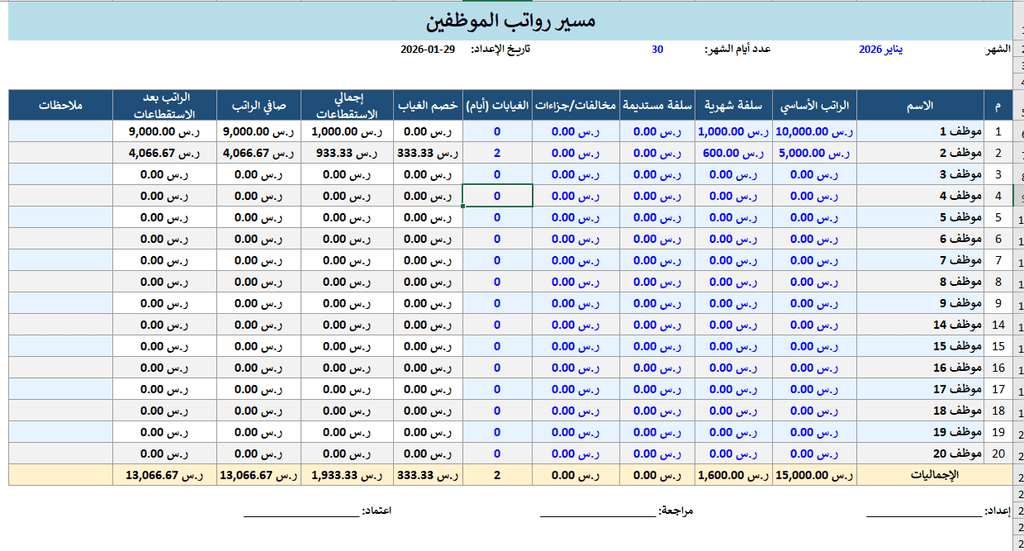Select the 4,066.67 net salary of موظف 2
1024x551 pixels.
click(x=259, y=153)
